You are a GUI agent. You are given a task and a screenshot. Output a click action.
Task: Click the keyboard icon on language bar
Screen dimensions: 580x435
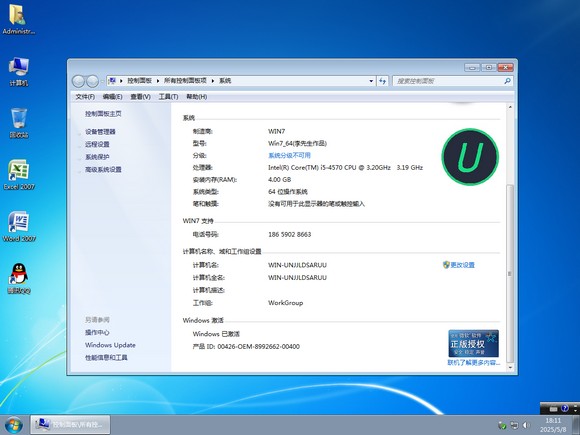pyautogui.click(x=553, y=408)
